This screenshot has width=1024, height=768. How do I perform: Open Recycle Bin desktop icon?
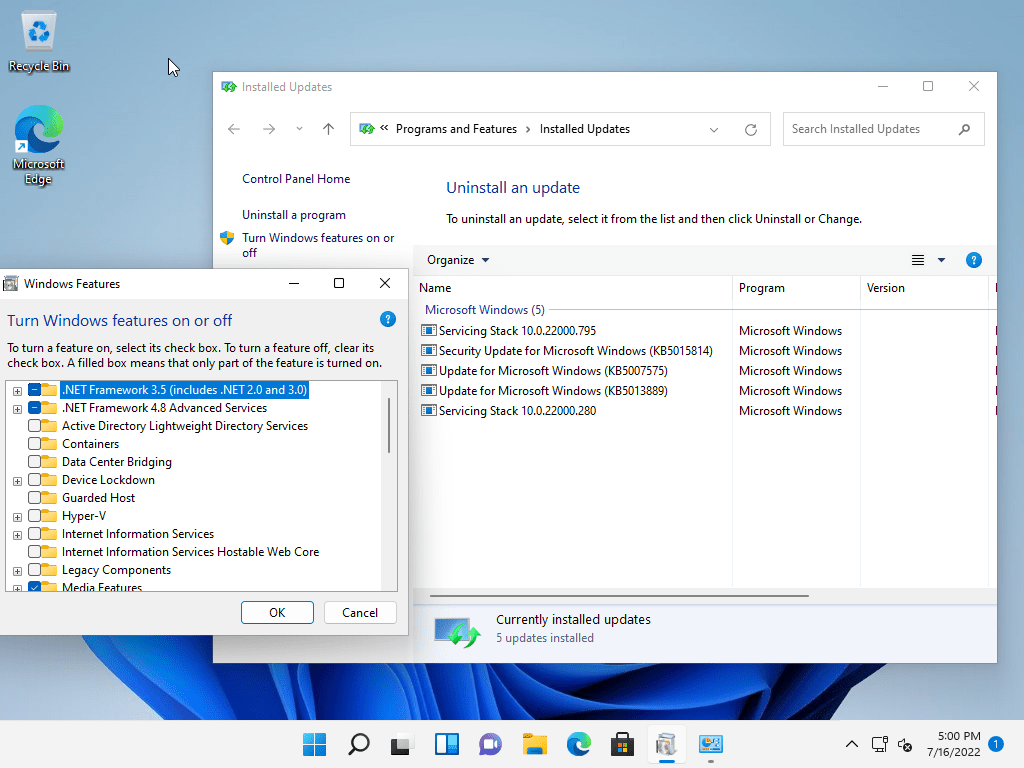coord(39,42)
